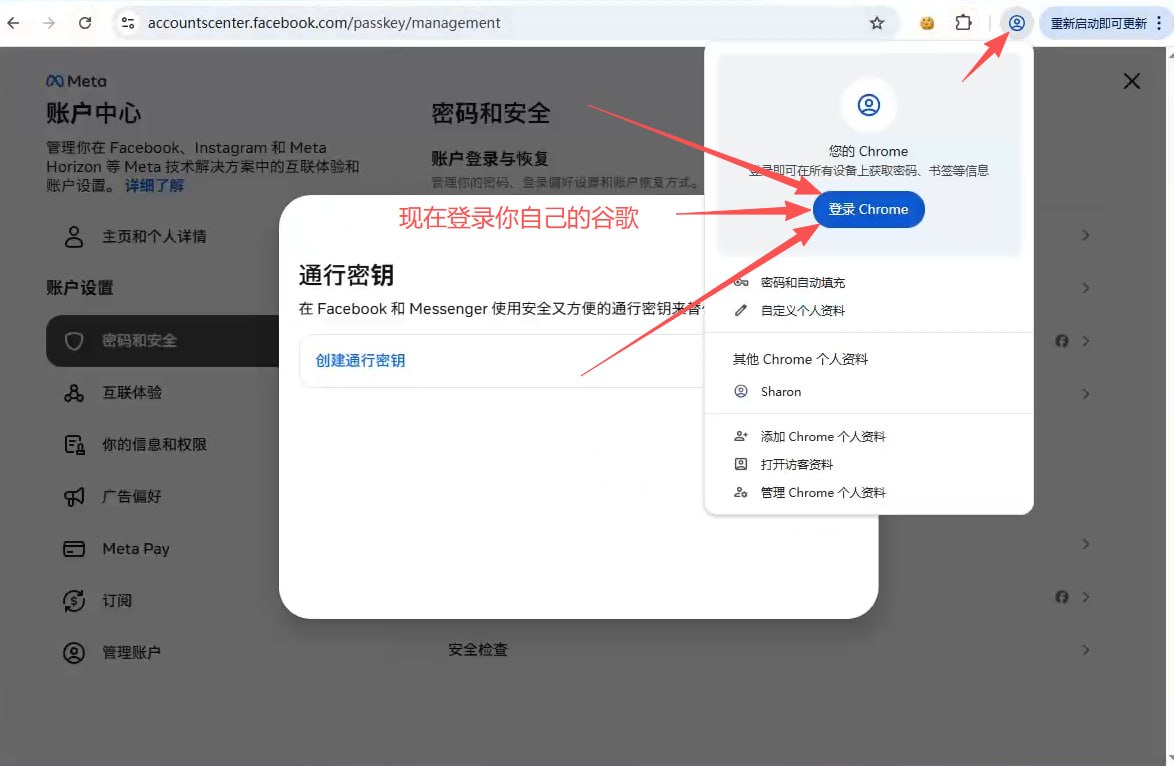Viewport: 1174px width, 766px height.
Task: Click the browser reload button
Action: coord(85,23)
